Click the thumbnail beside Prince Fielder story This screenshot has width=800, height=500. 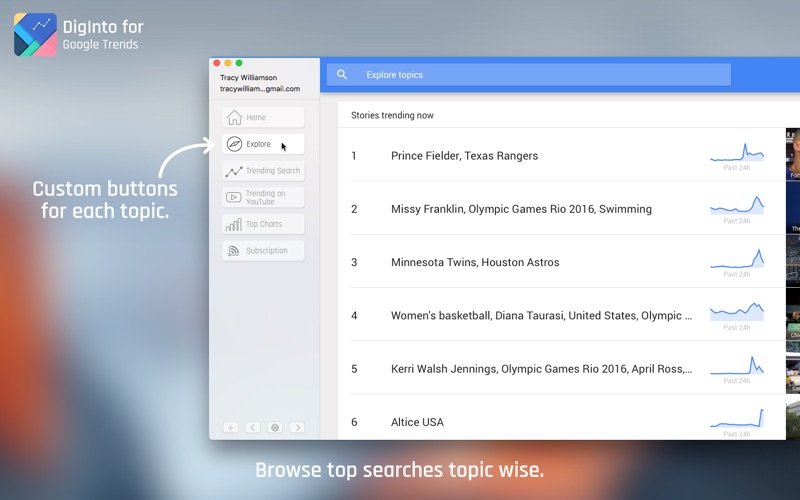tap(793, 154)
